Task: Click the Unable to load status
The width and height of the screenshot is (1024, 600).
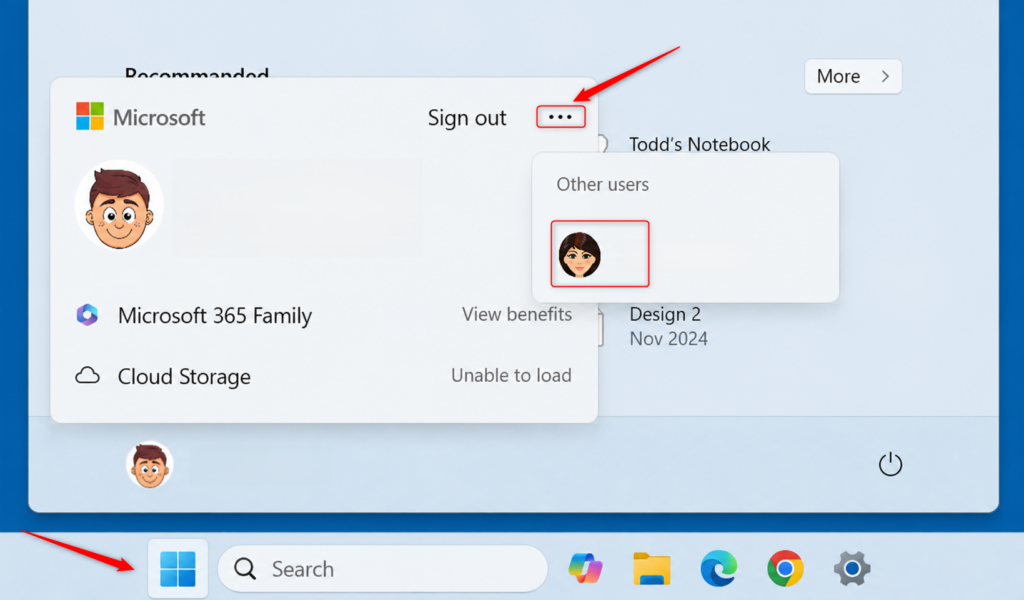Action: coord(511,375)
